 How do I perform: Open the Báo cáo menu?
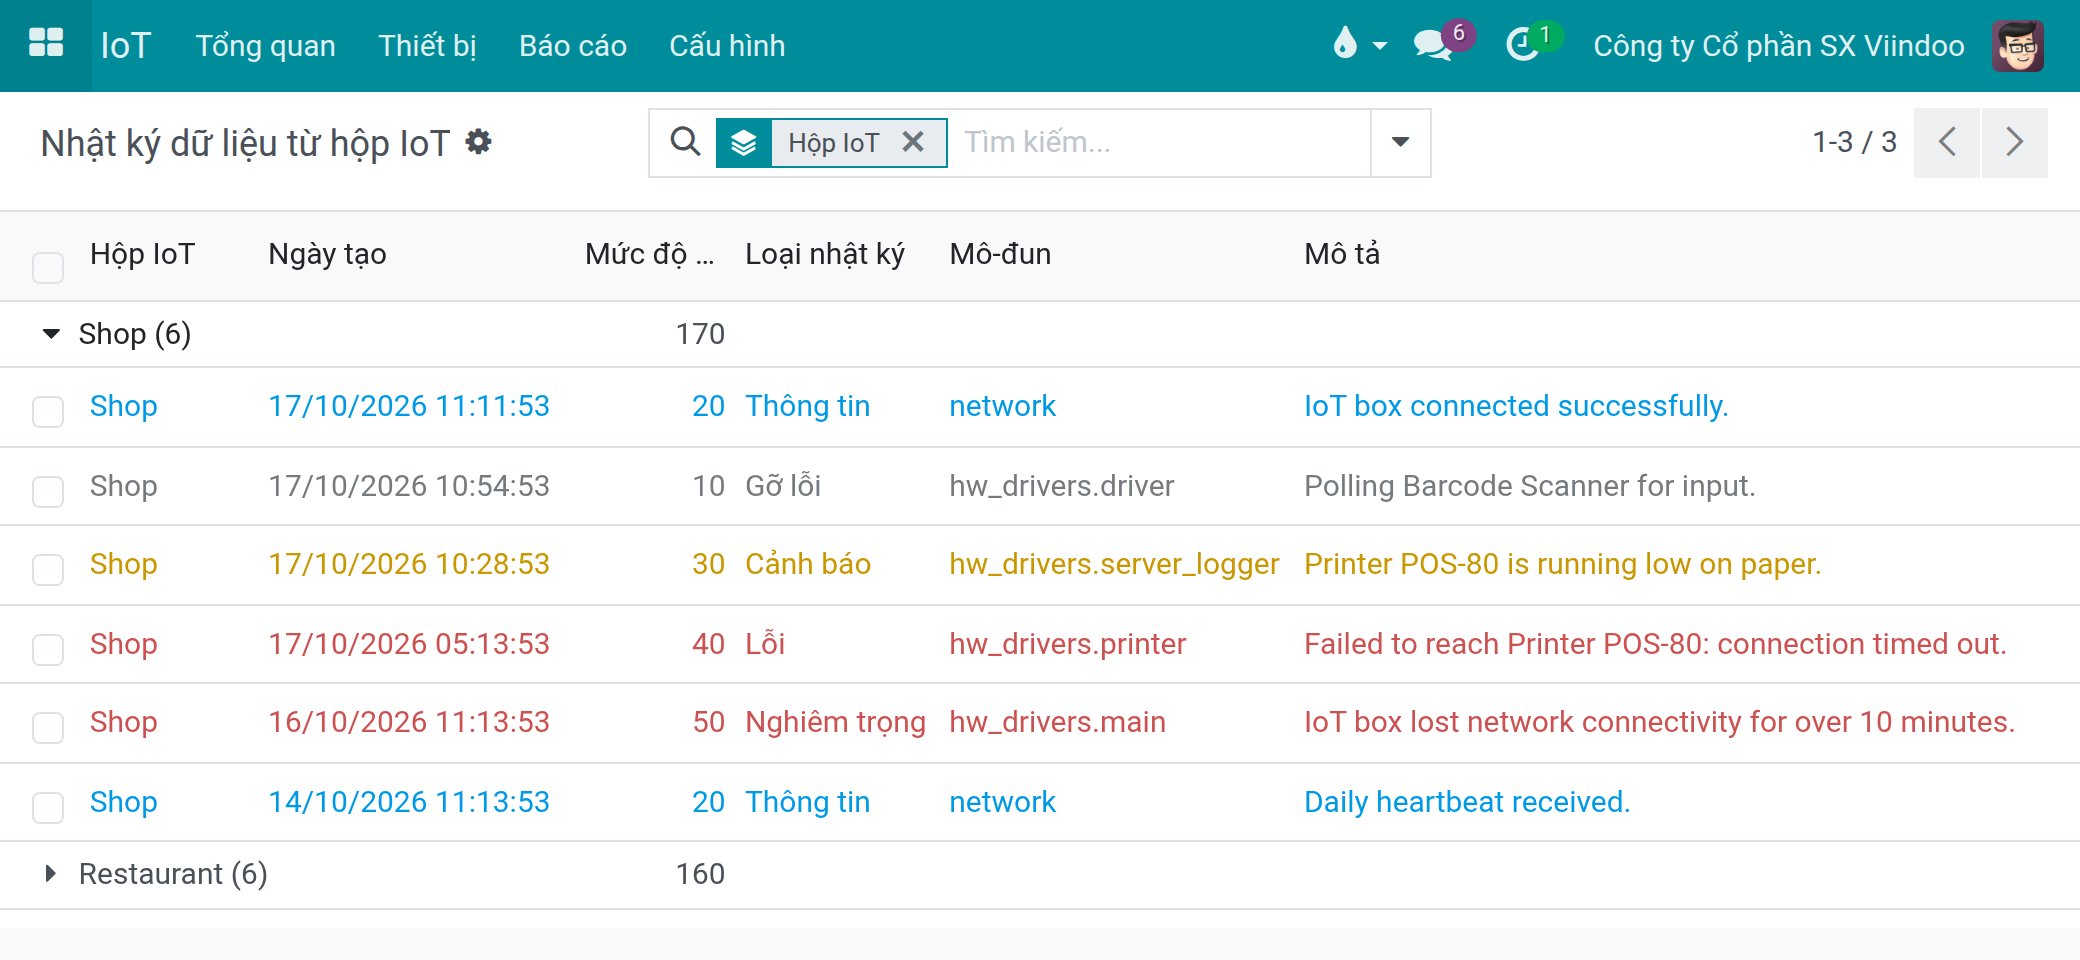pyautogui.click(x=573, y=46)
